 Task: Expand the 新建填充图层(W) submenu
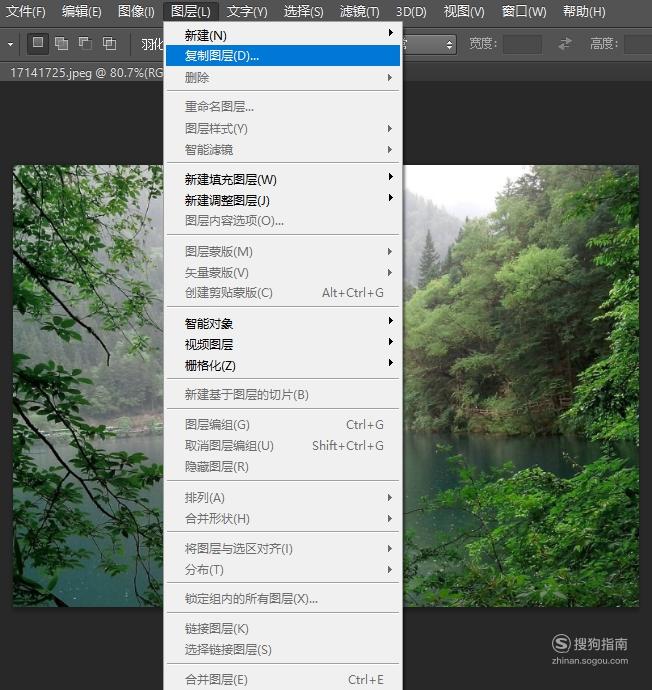tap(283, 179)
